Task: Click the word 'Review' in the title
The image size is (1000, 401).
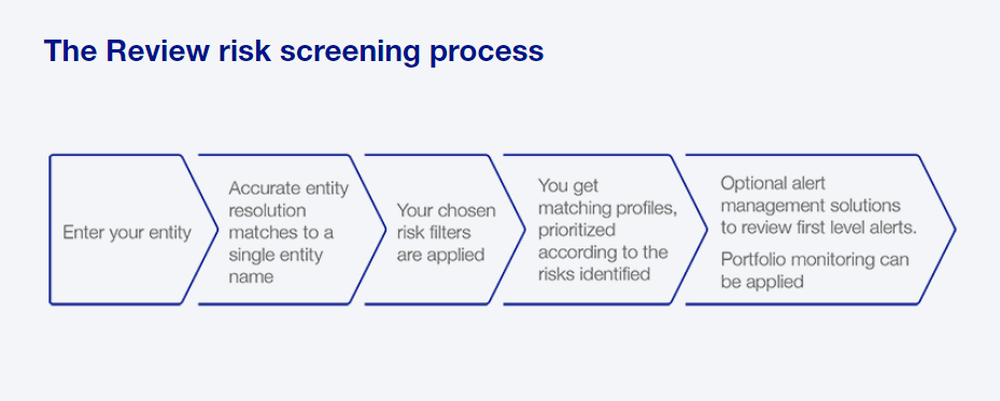Action: (158, 51)
